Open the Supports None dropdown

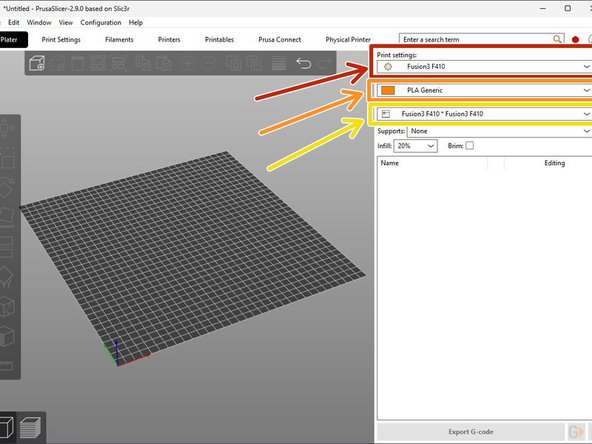click(x=499, y=131)
